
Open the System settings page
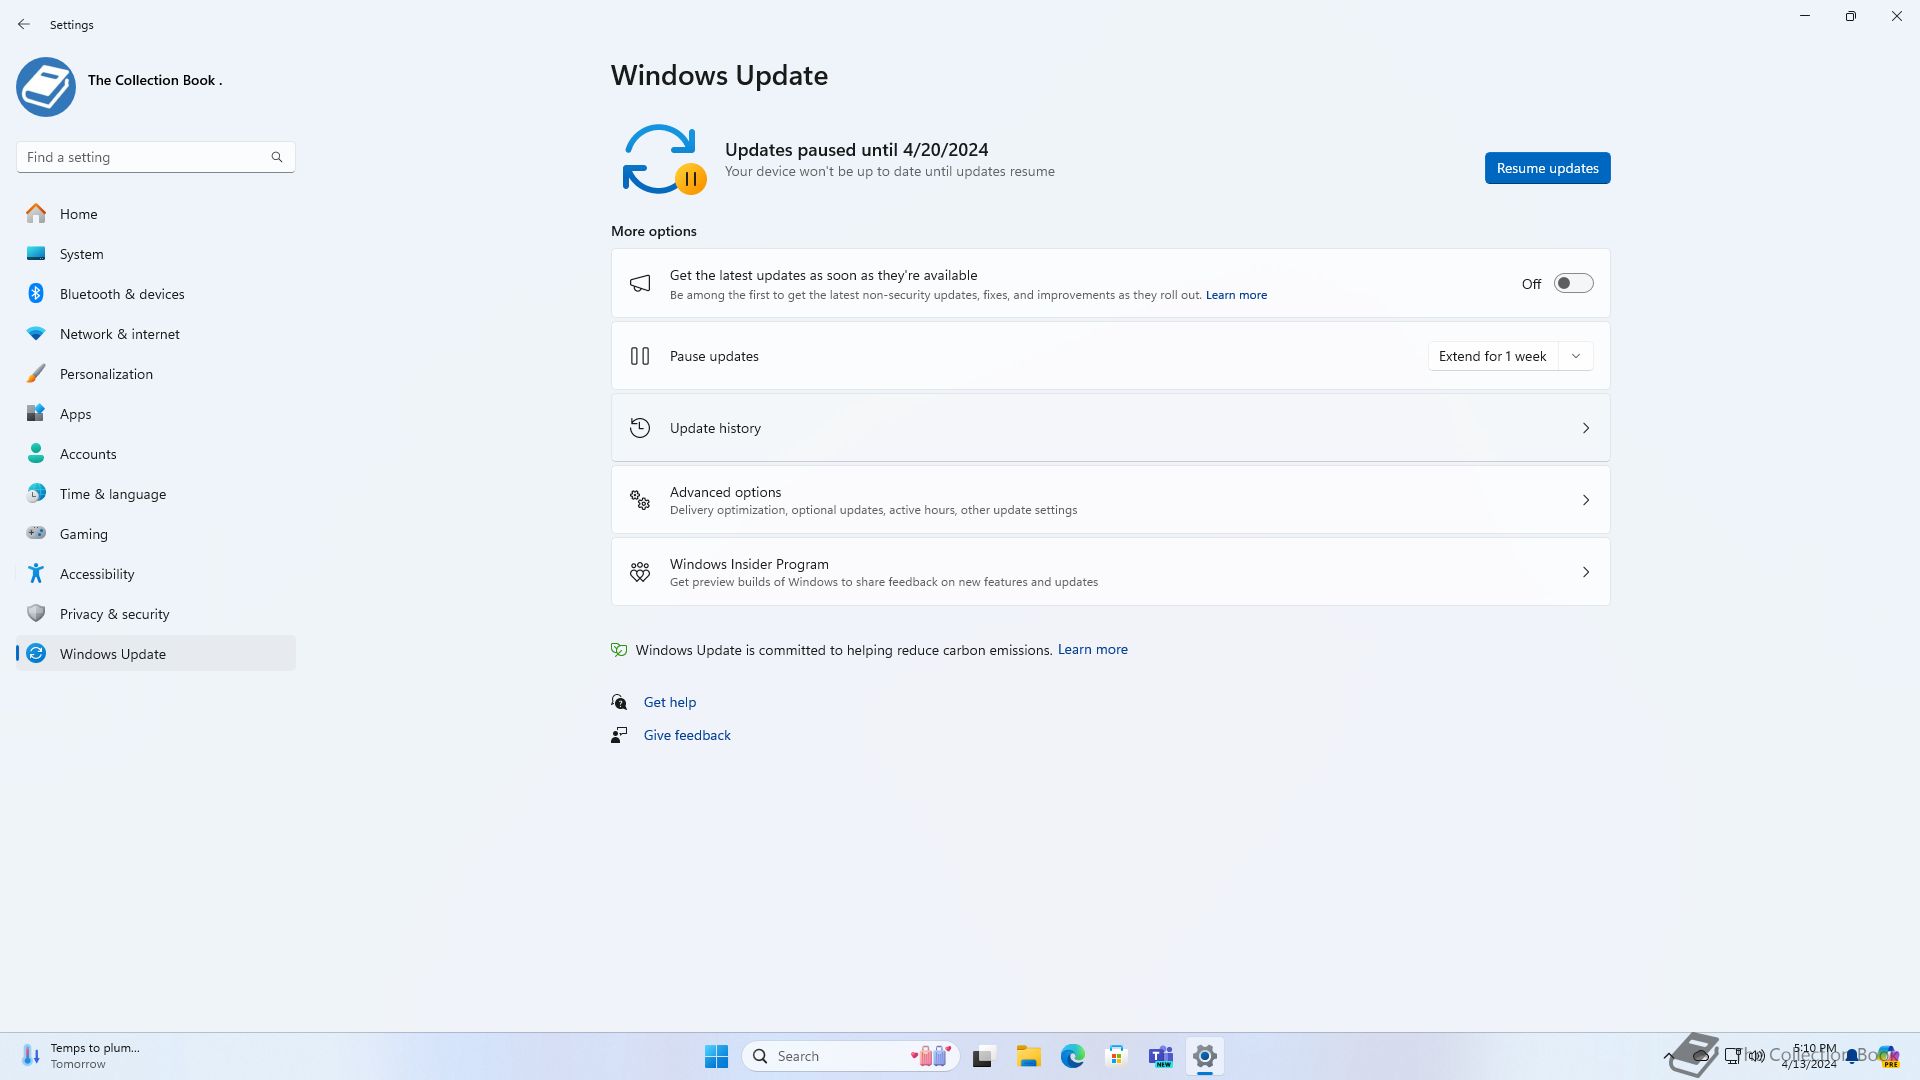(x=155, y=254)
